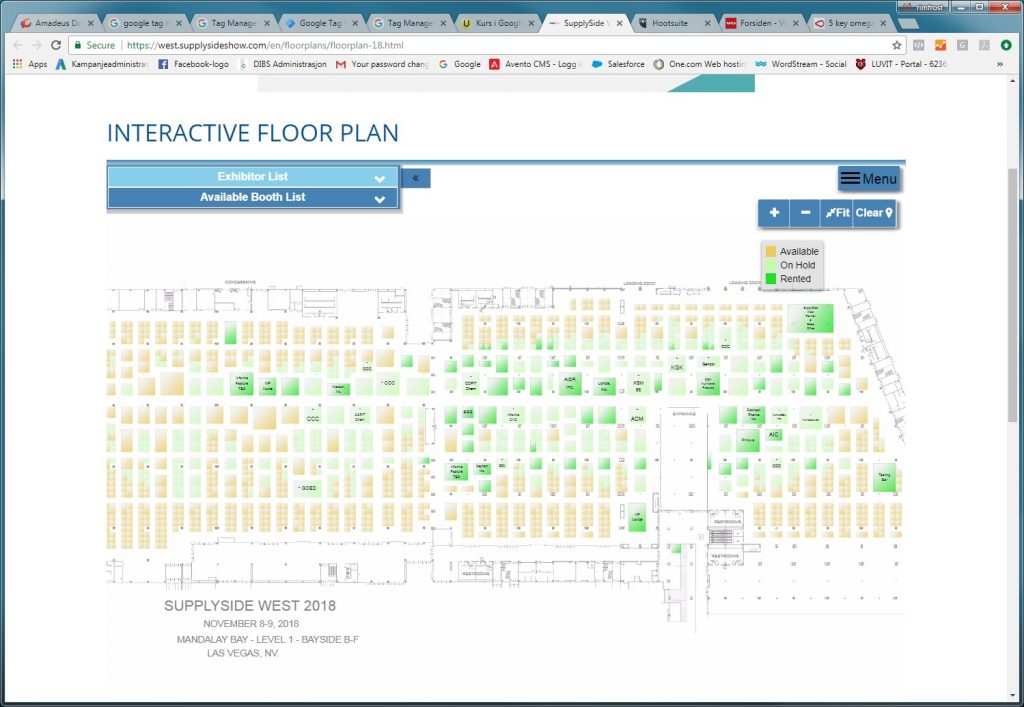This screenshot has height=707, width=1024.
Task: Open the Apps bookmarks shortcut
Action: tap(30, 64)
